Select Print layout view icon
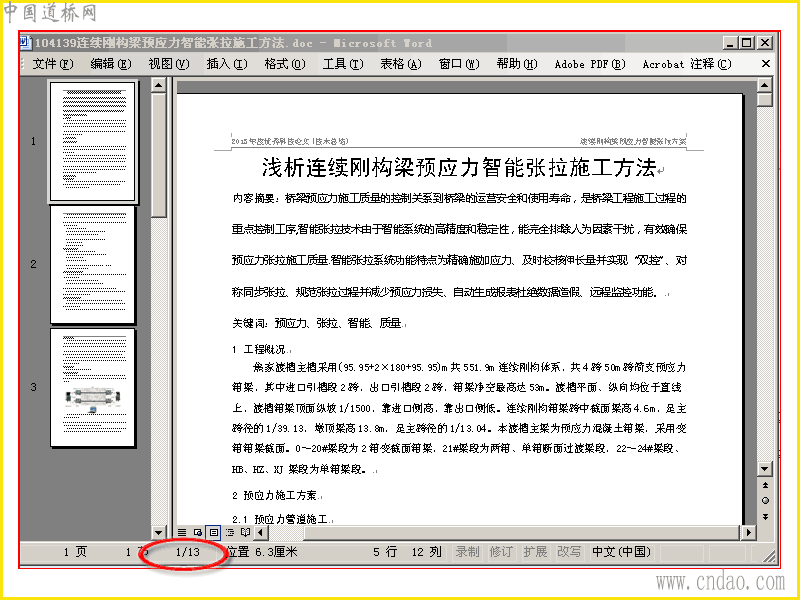This screenshot has width=800, height=600. click(213, 533)
